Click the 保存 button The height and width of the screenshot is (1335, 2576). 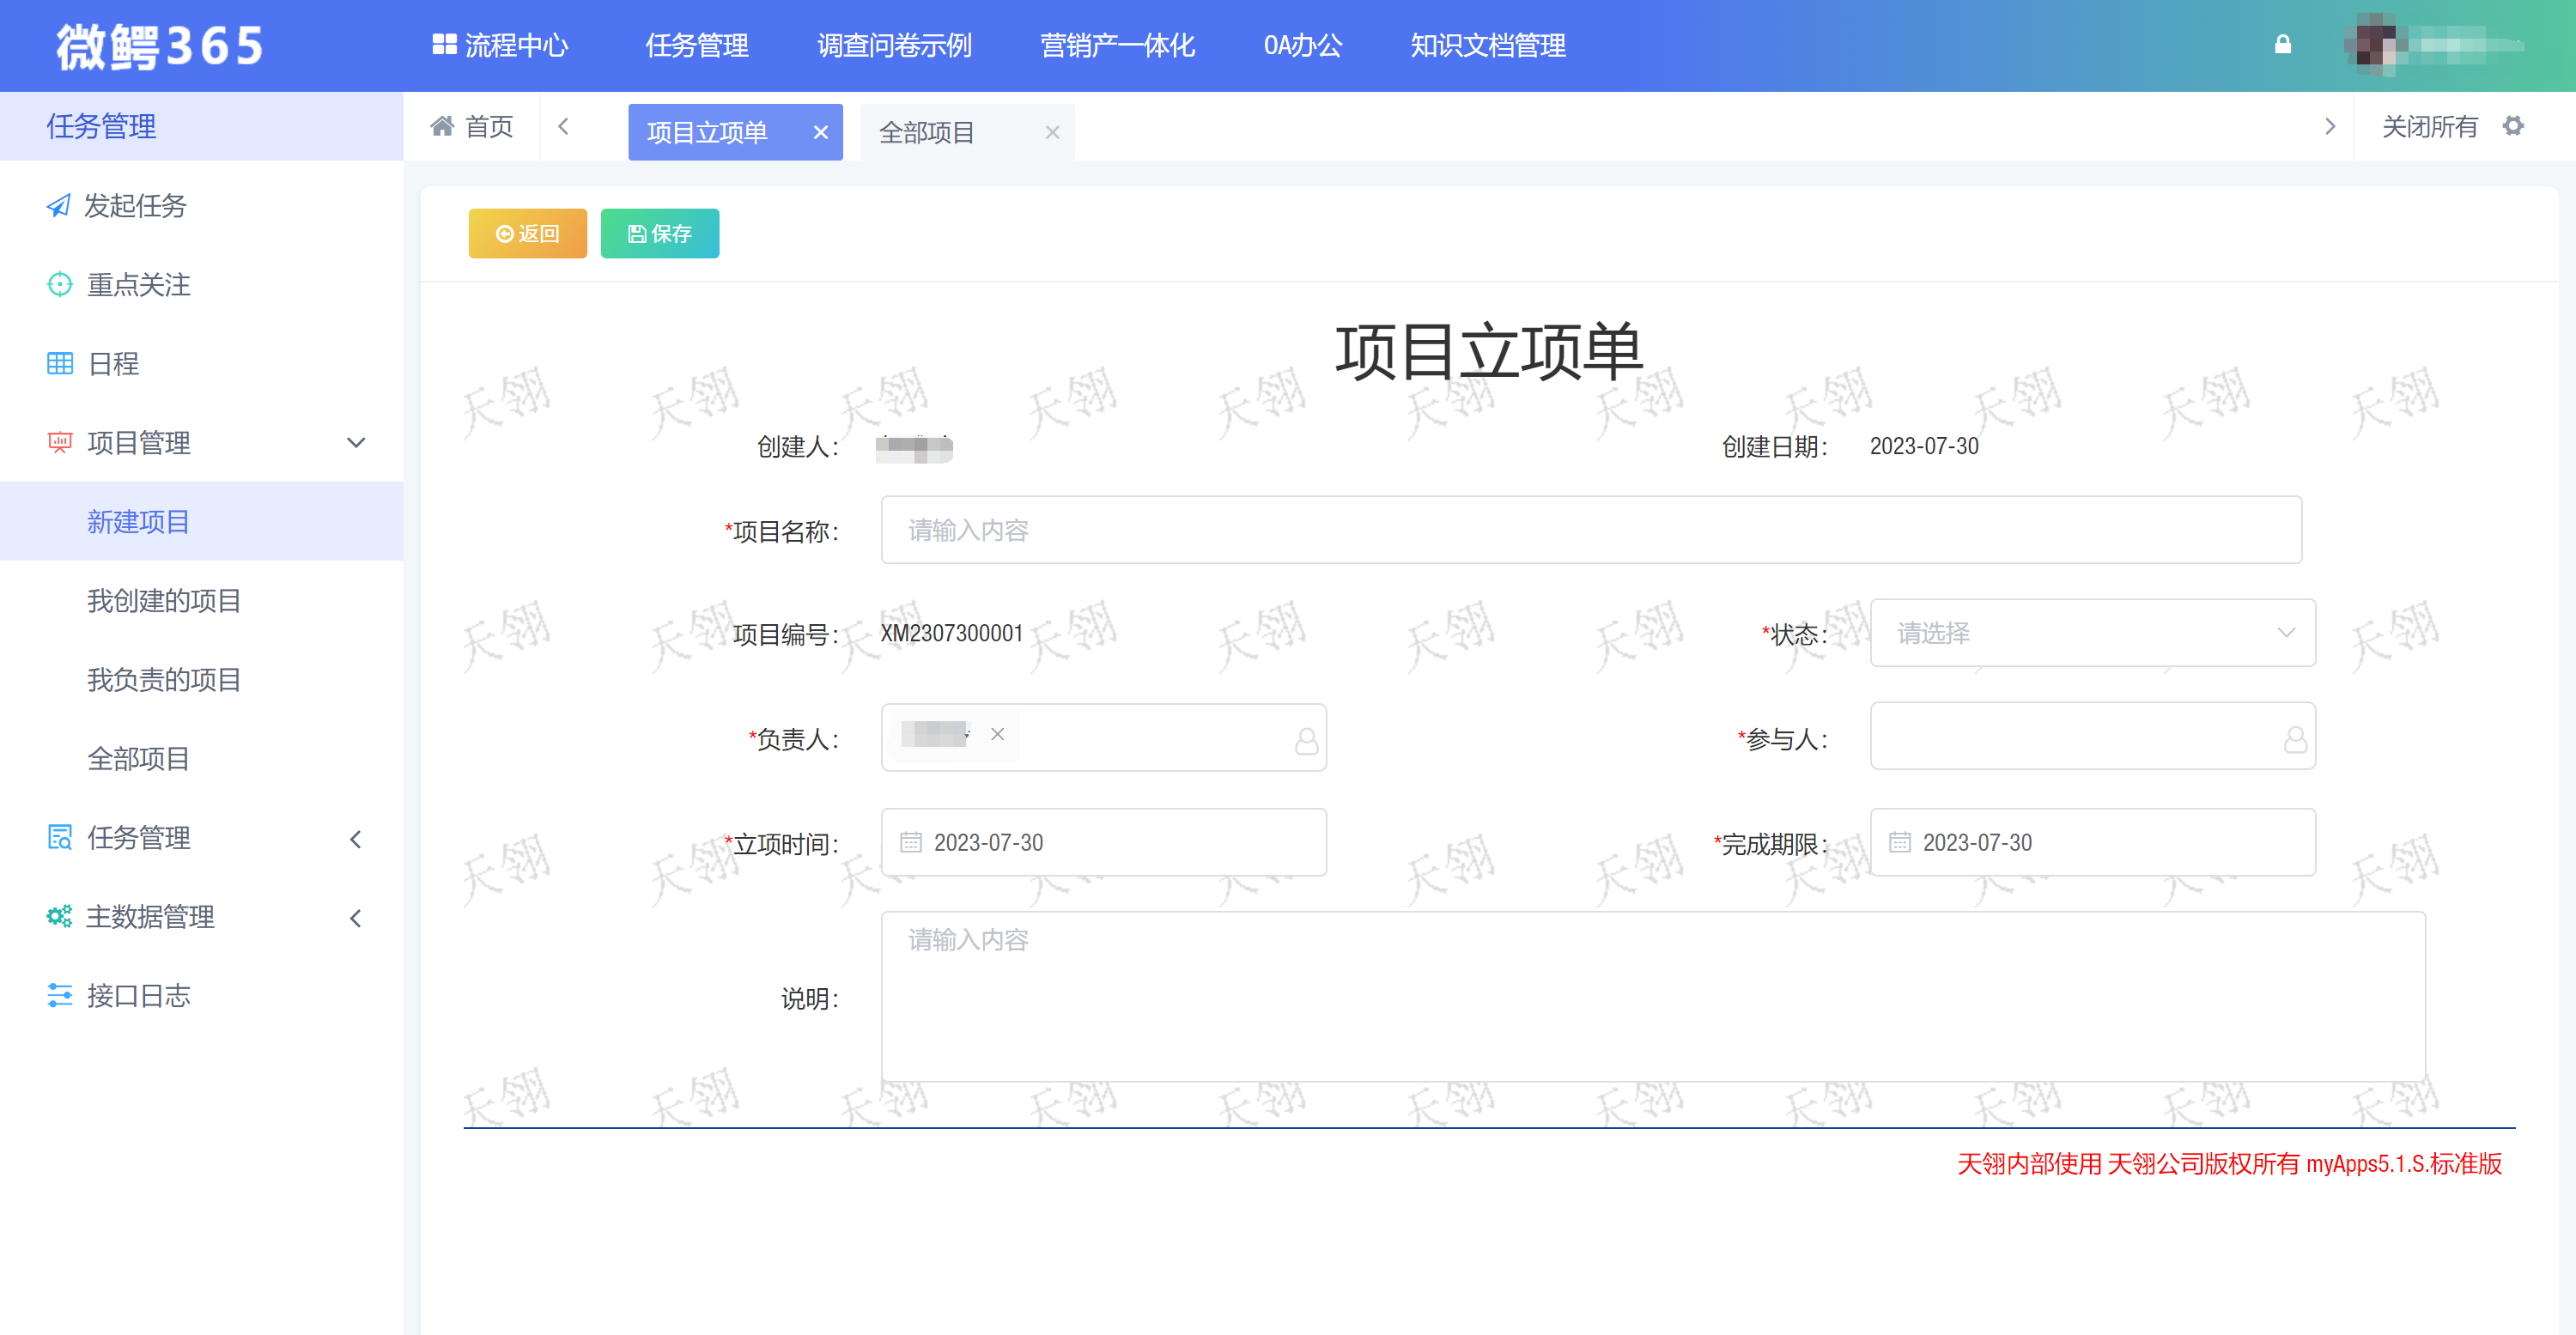(x=659, y=234)
